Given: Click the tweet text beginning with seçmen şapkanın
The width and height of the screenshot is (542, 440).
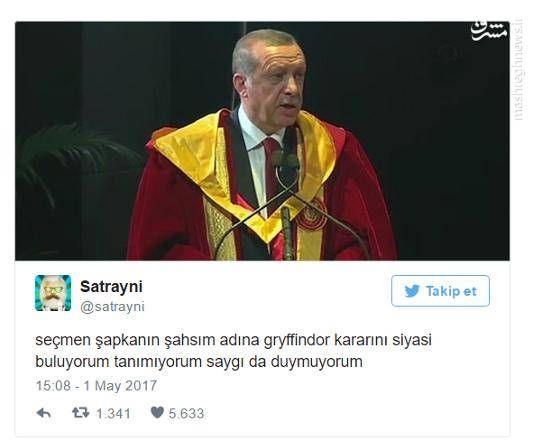Looking at the screenshot, I should [233, 351].
